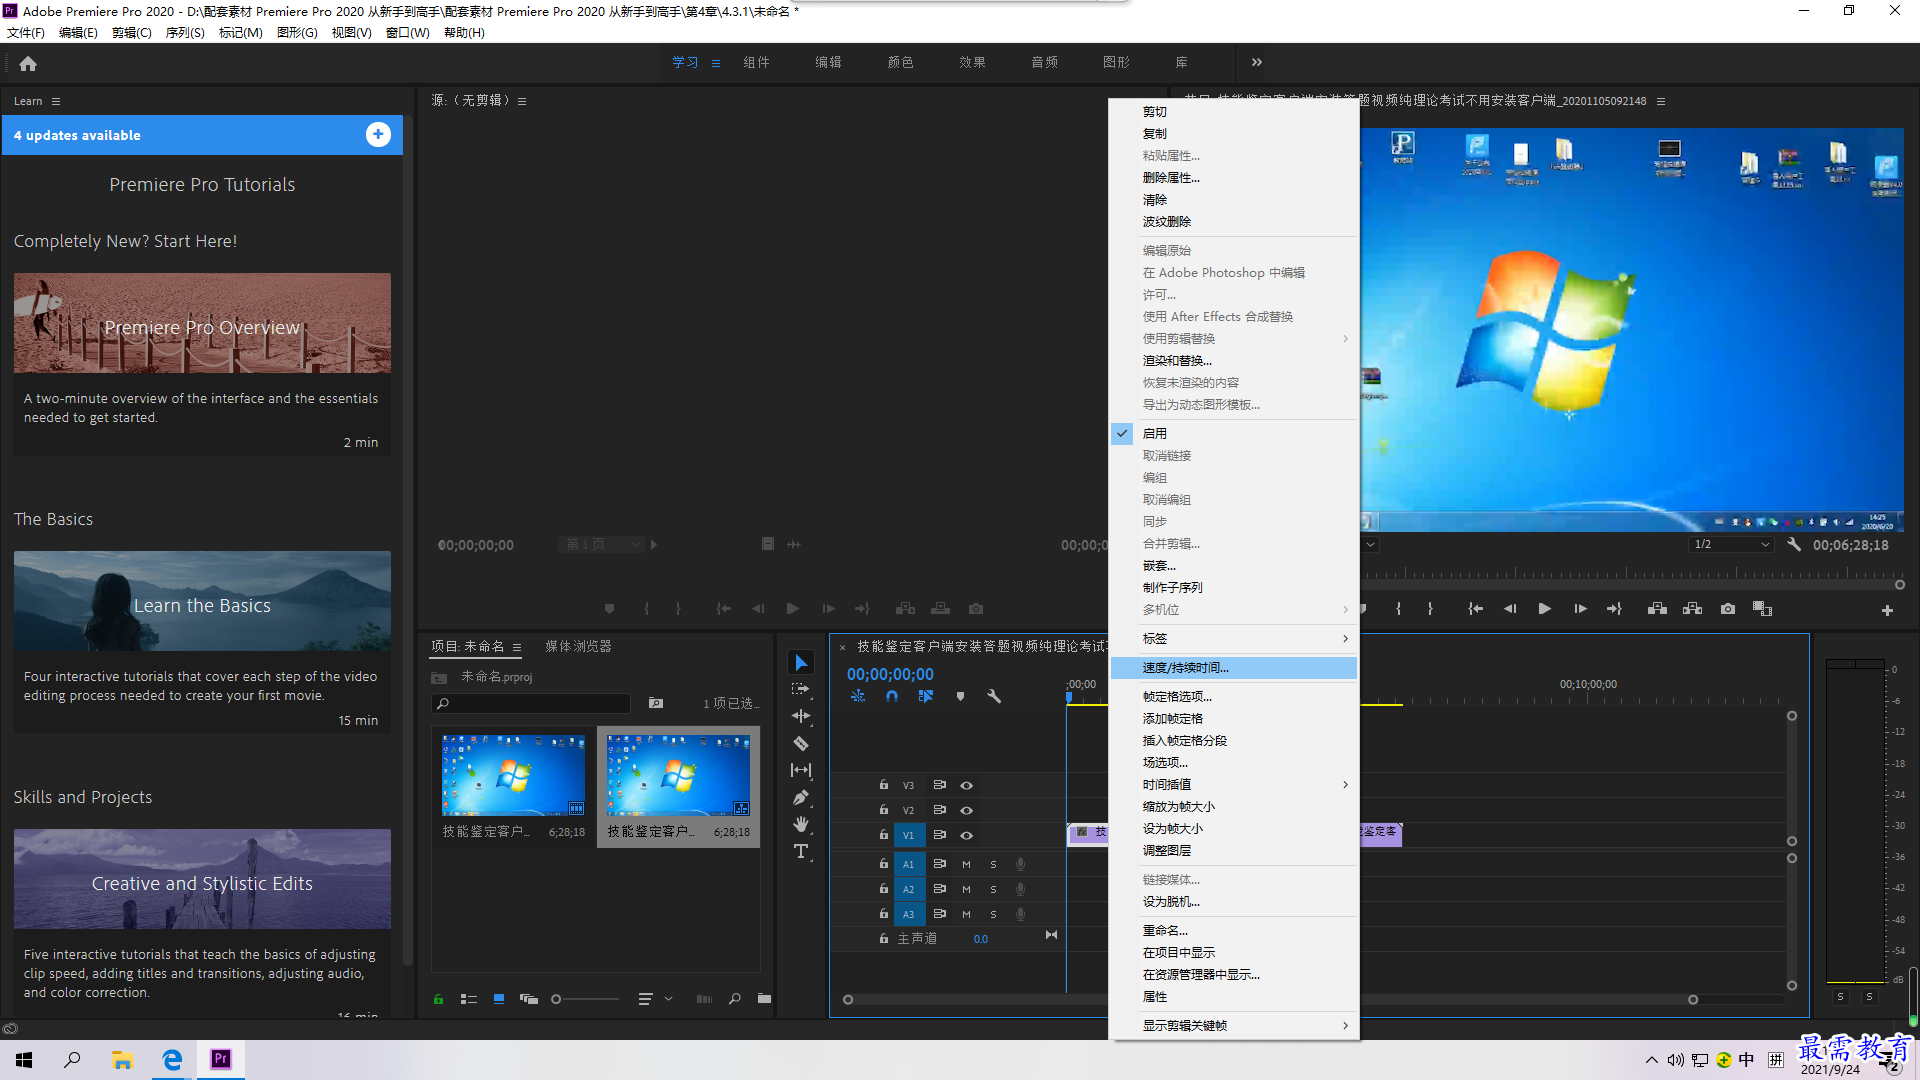Choose 重命名 from context menu
The height and width of the screenshot is (1080, 1920).
[1234, 930]
